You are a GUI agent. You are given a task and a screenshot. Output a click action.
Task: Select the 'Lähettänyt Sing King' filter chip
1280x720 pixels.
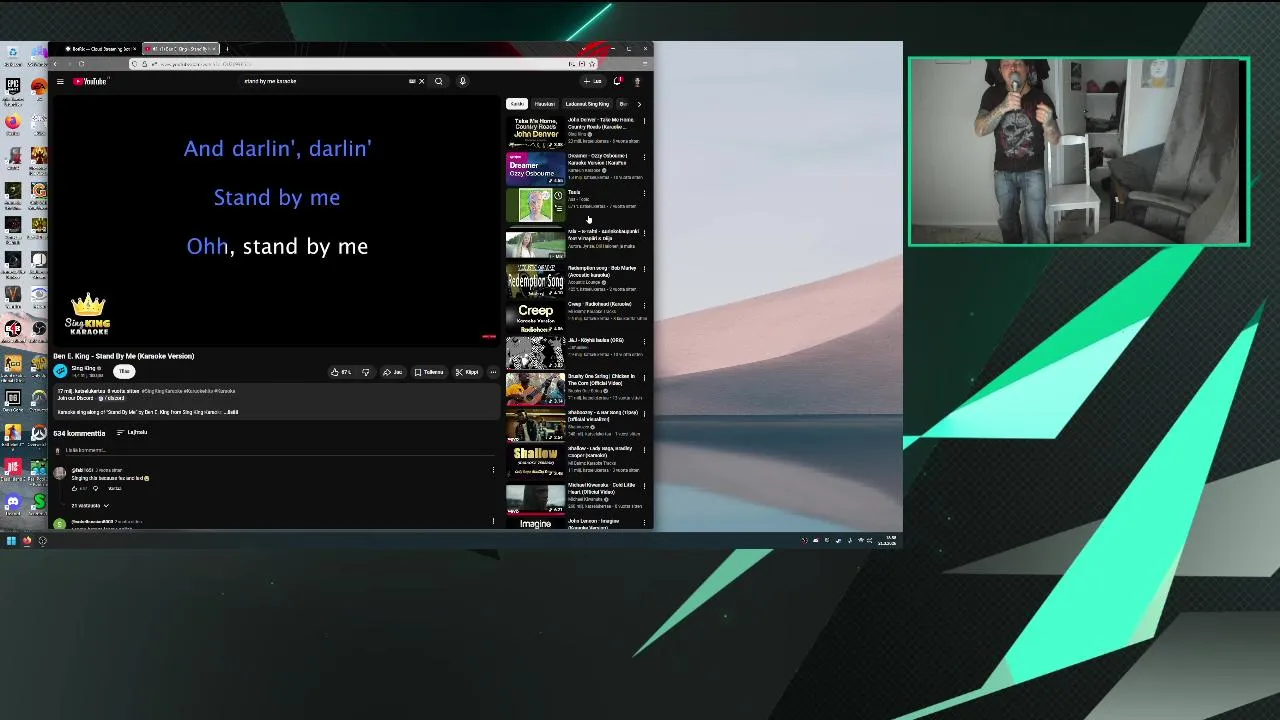(587, 104)
